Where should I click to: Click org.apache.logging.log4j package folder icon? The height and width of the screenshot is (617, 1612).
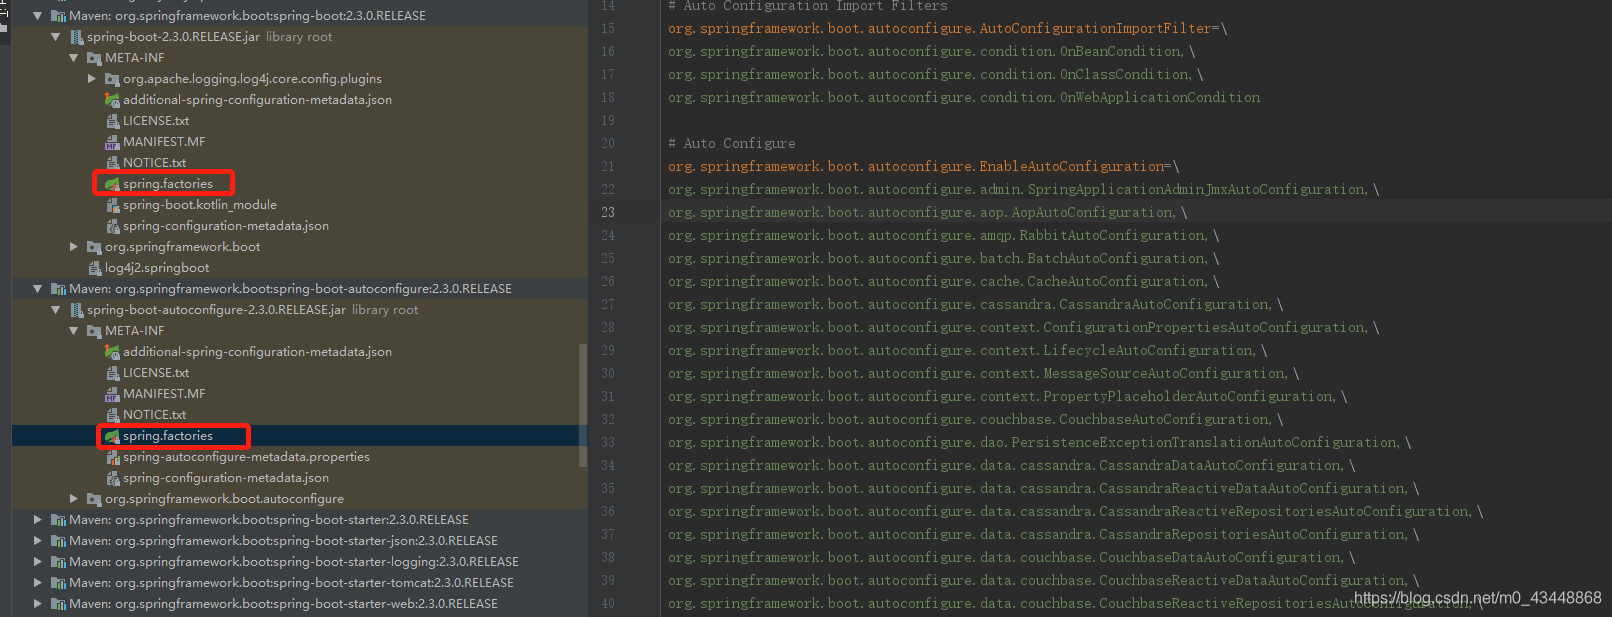[x=112, y=79]
